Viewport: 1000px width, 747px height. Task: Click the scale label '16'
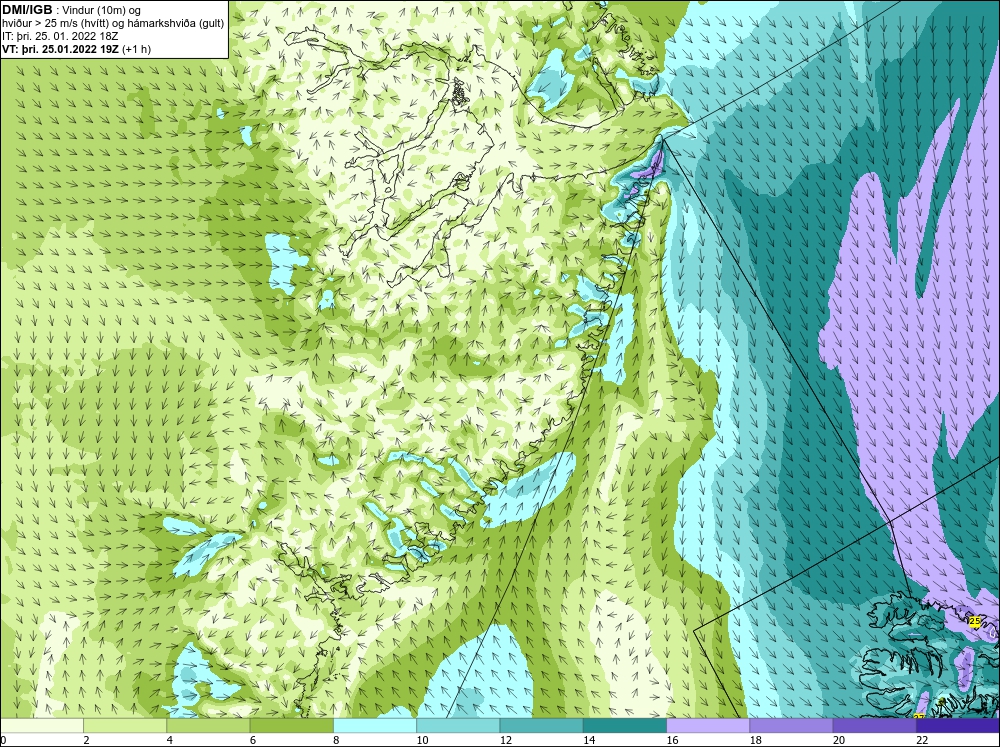coord(672,740)
